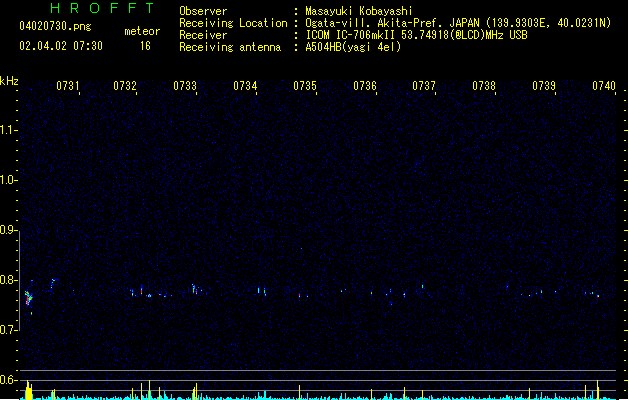The width and height of the screenshot is (629, 400).
Task: Click the 0740 time marker
Action: (x=604, y=86)
